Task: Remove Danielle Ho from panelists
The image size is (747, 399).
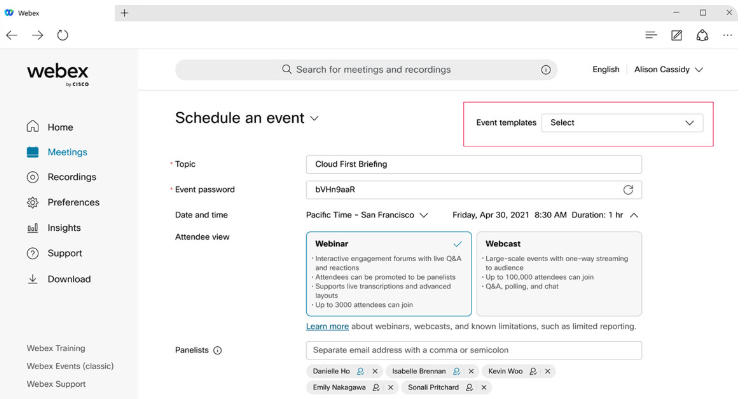Action: point(375,371)
